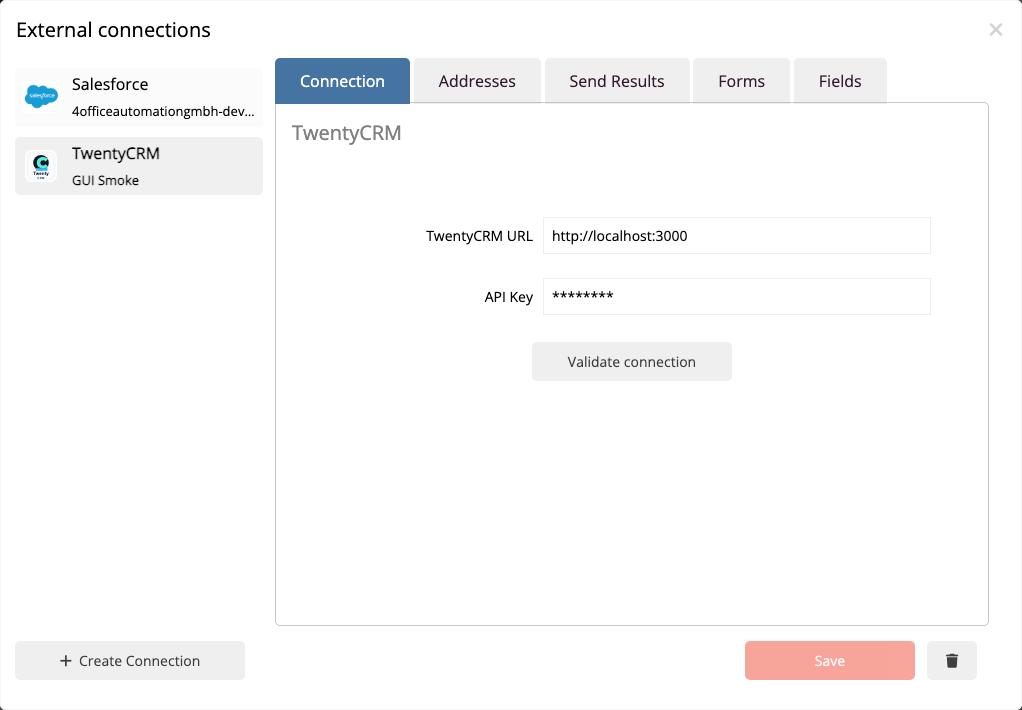Click the GUI Smoke subtitle text
Viewport: 1022px width, 710px height.
point(106,181)
